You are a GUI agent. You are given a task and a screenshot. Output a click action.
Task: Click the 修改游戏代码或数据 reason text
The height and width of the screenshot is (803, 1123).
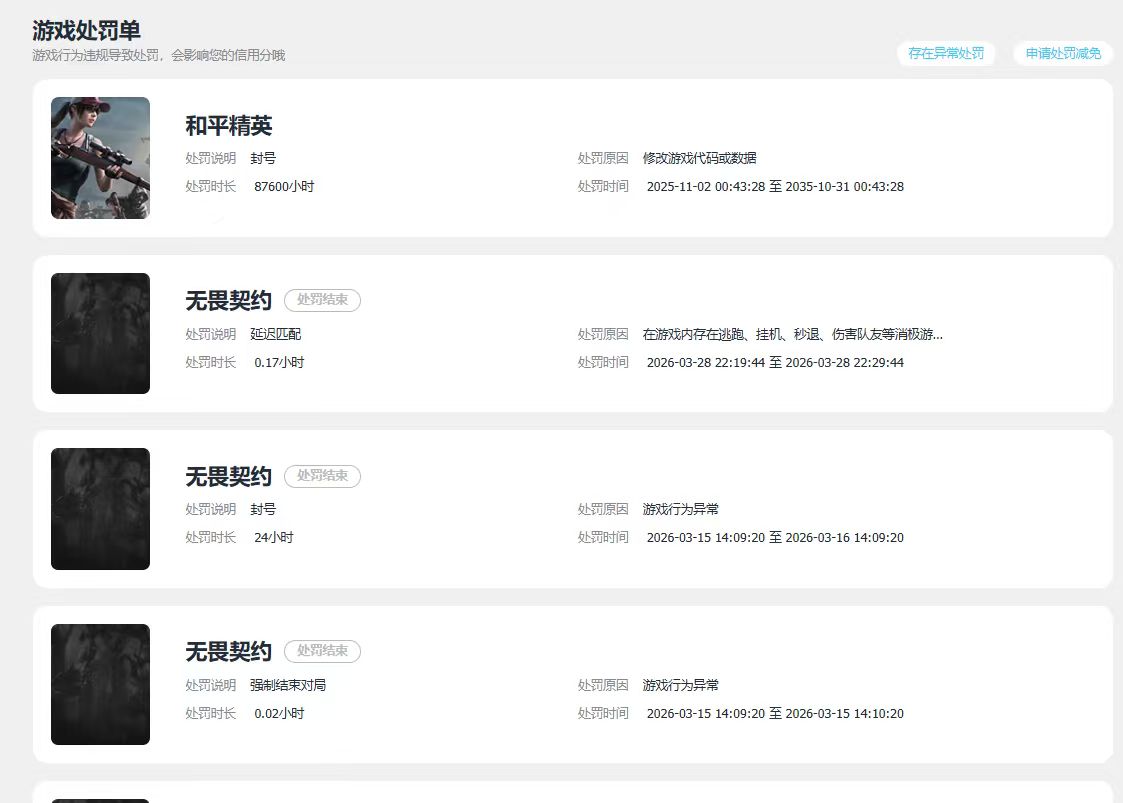click(x=700, y=158)
